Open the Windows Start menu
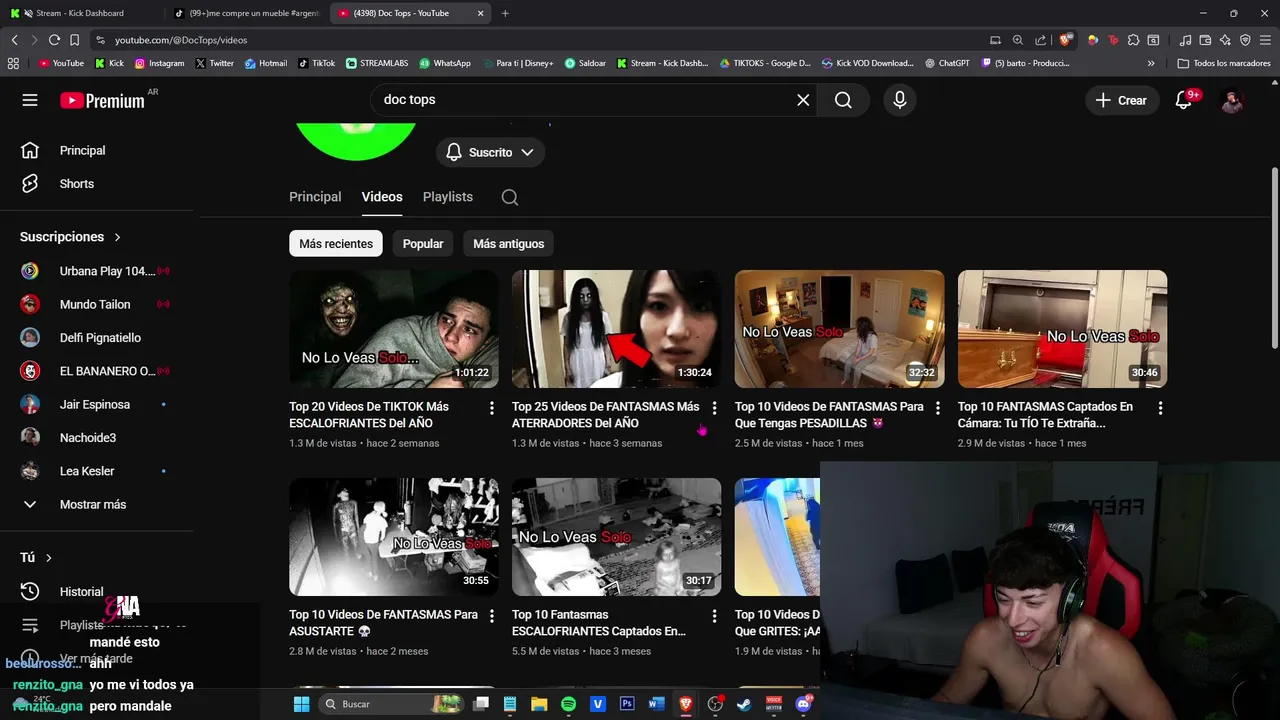Screen dimensions: 1280x720 [301, 704]
